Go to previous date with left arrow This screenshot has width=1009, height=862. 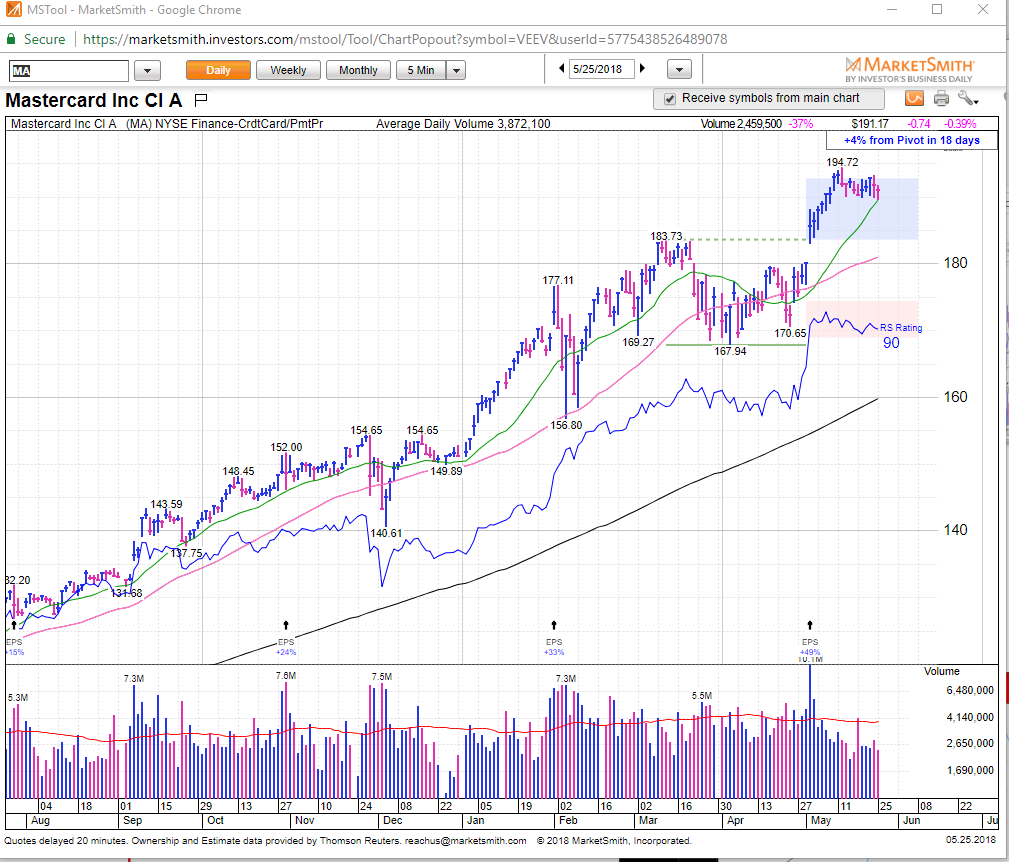click(x=561, y=69)
